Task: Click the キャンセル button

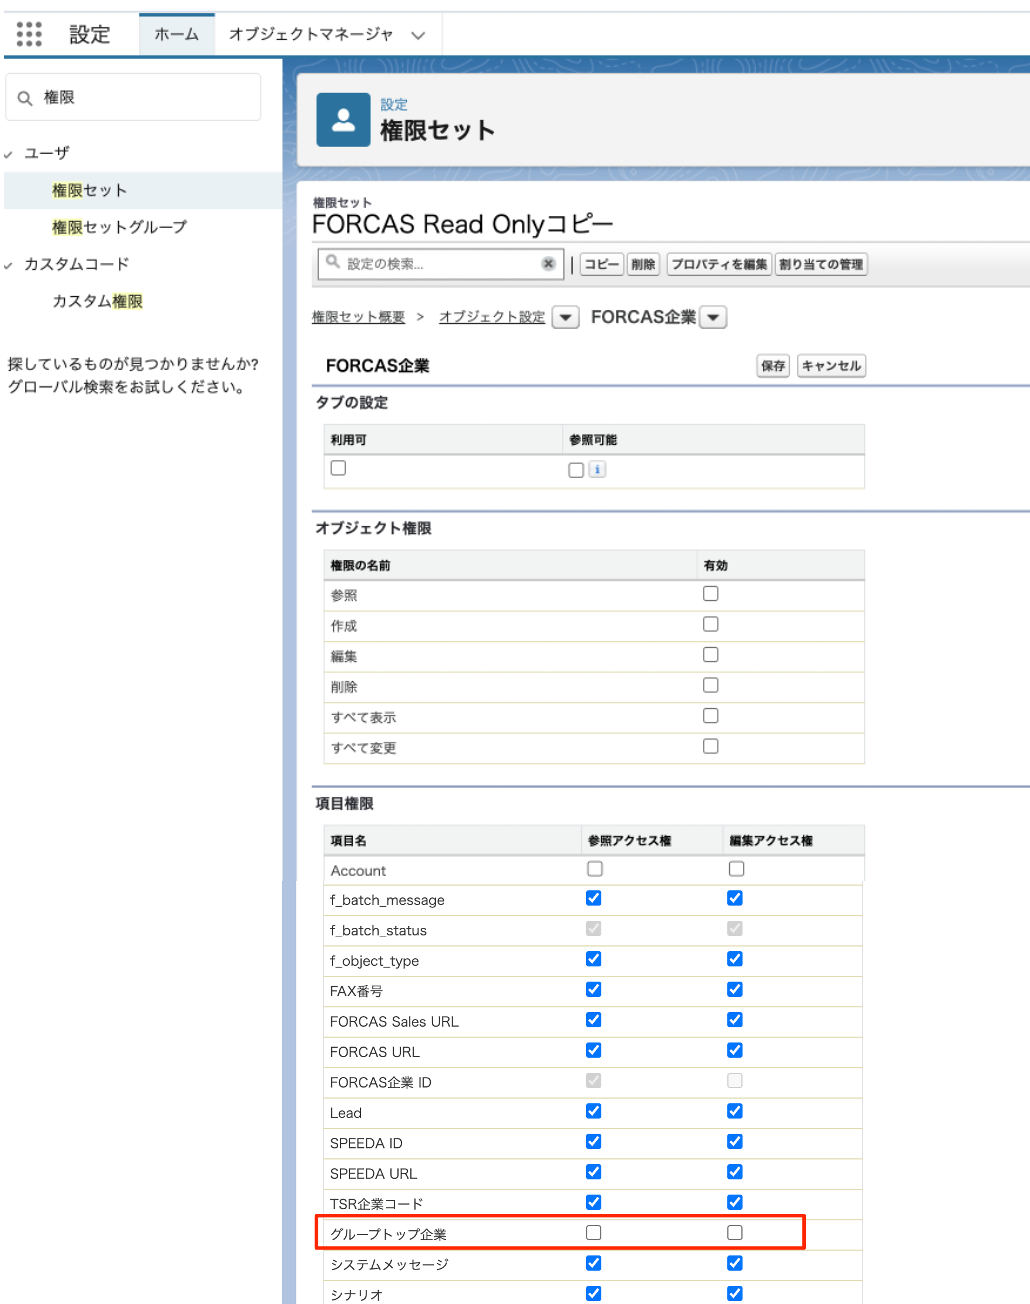Action: click(x=831, y=366)
